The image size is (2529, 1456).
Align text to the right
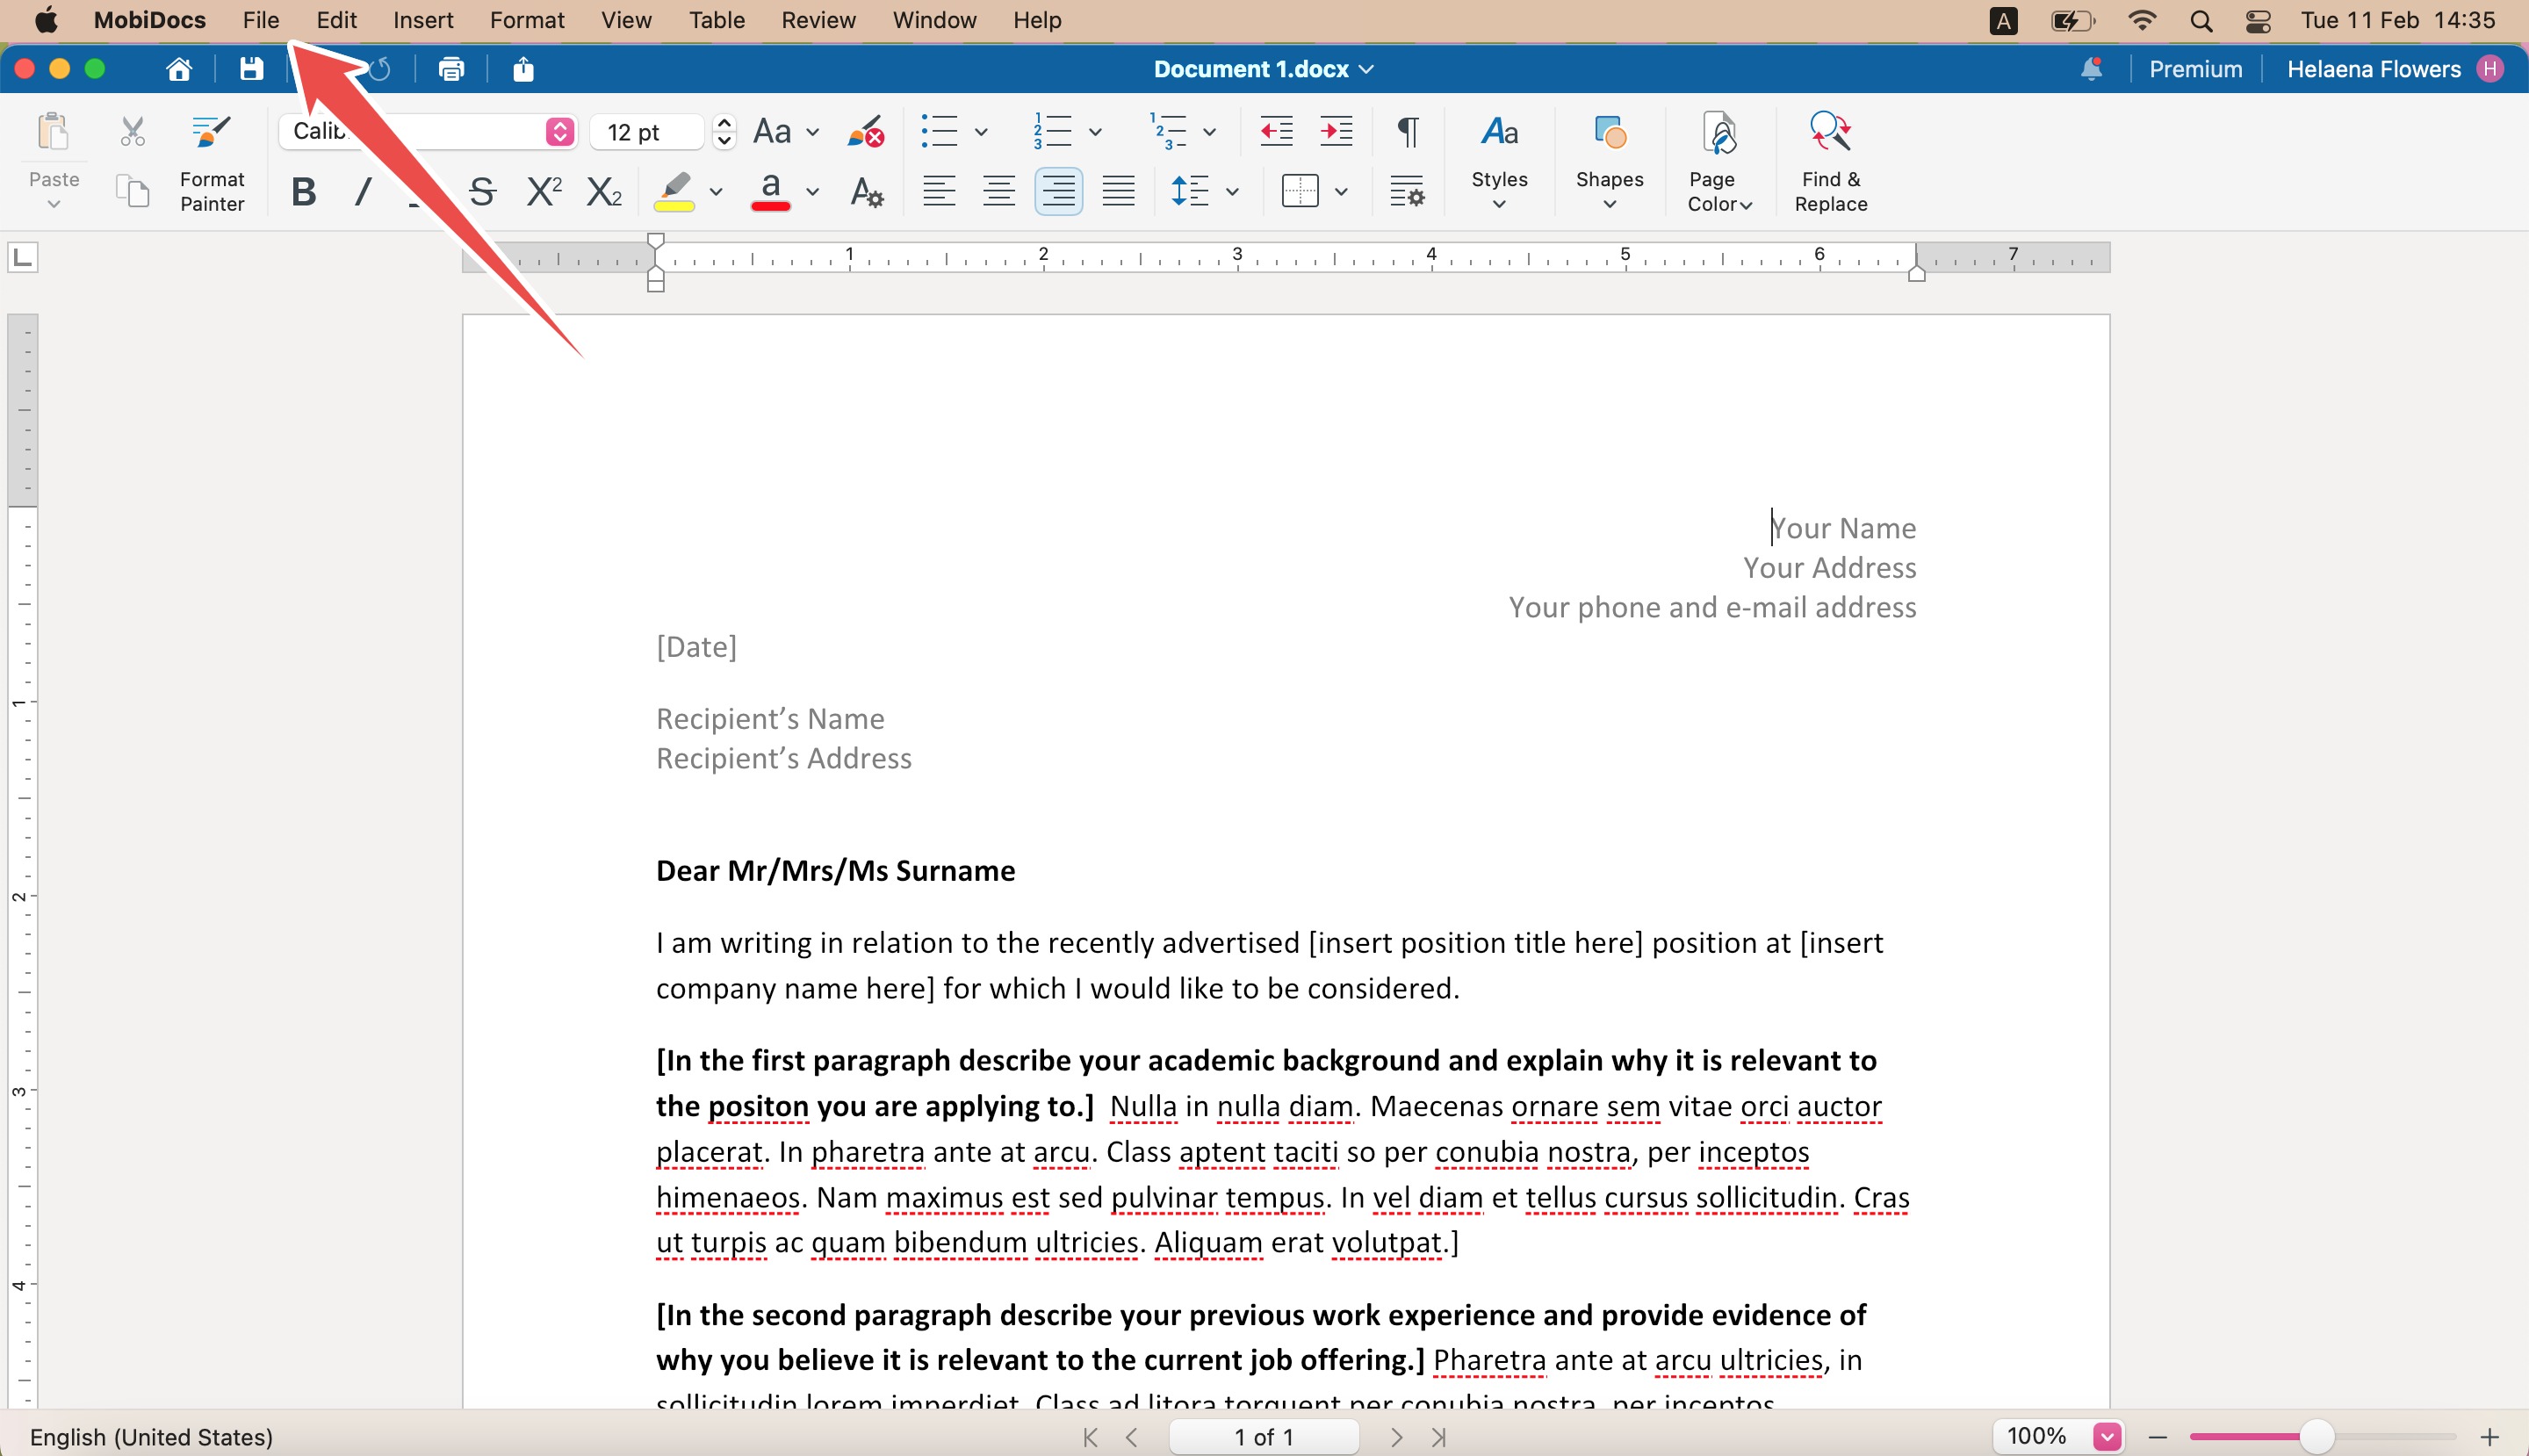(x=1058, y=190)
